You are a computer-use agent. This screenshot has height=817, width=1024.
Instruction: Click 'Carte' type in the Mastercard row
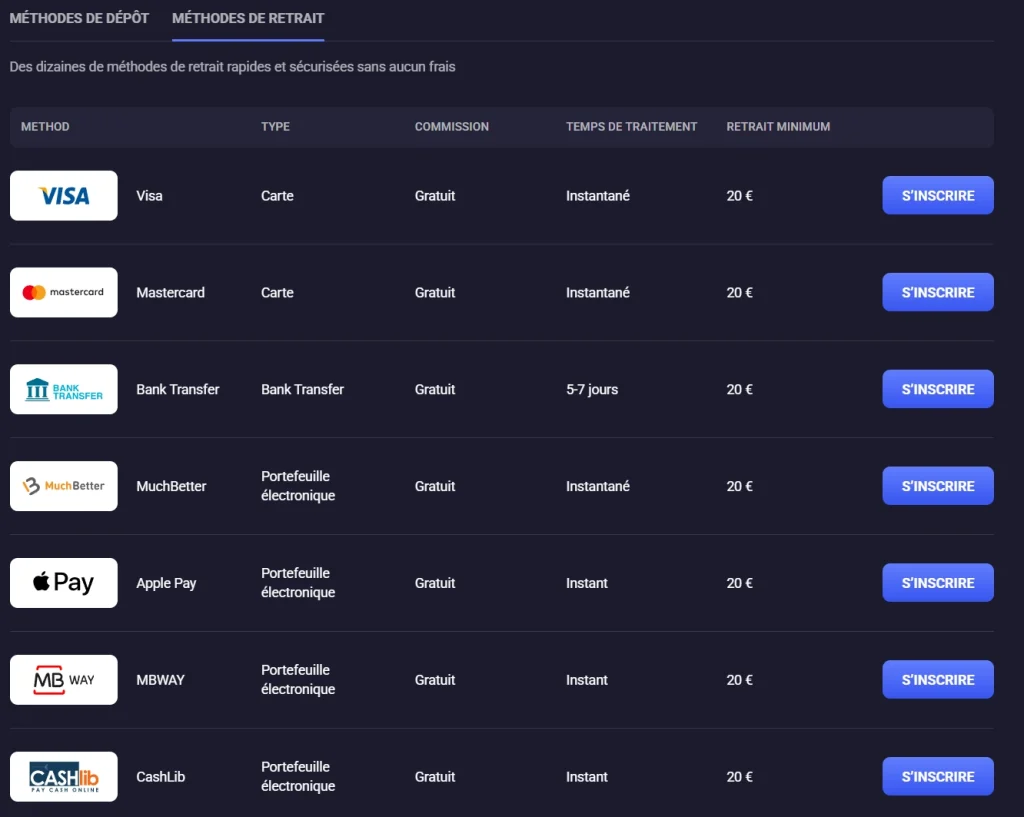pos(278,293)
